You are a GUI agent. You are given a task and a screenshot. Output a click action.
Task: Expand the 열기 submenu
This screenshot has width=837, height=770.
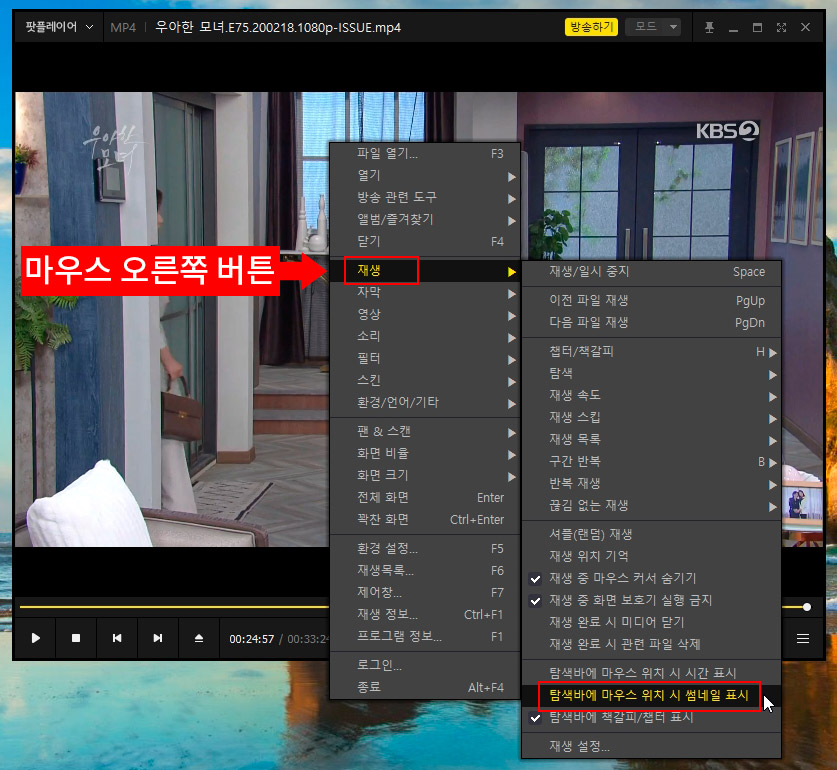[425, 176]
